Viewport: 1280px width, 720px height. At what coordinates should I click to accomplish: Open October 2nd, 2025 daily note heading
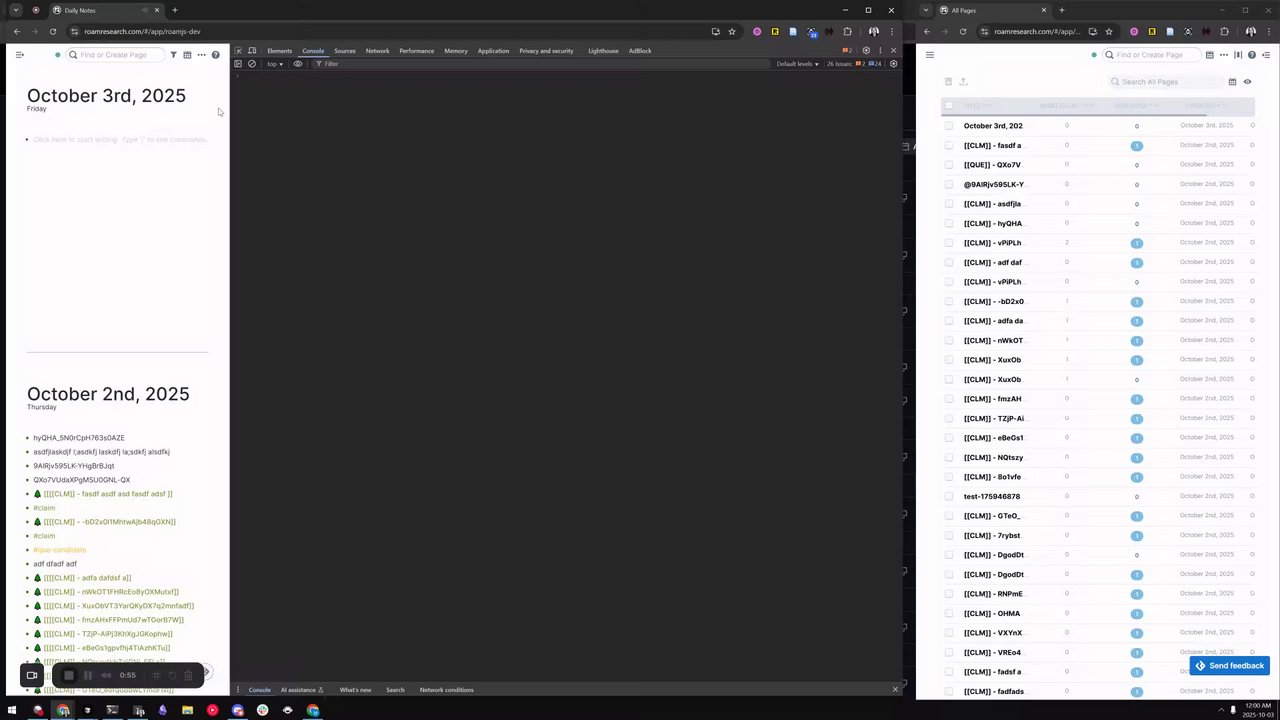108,394
